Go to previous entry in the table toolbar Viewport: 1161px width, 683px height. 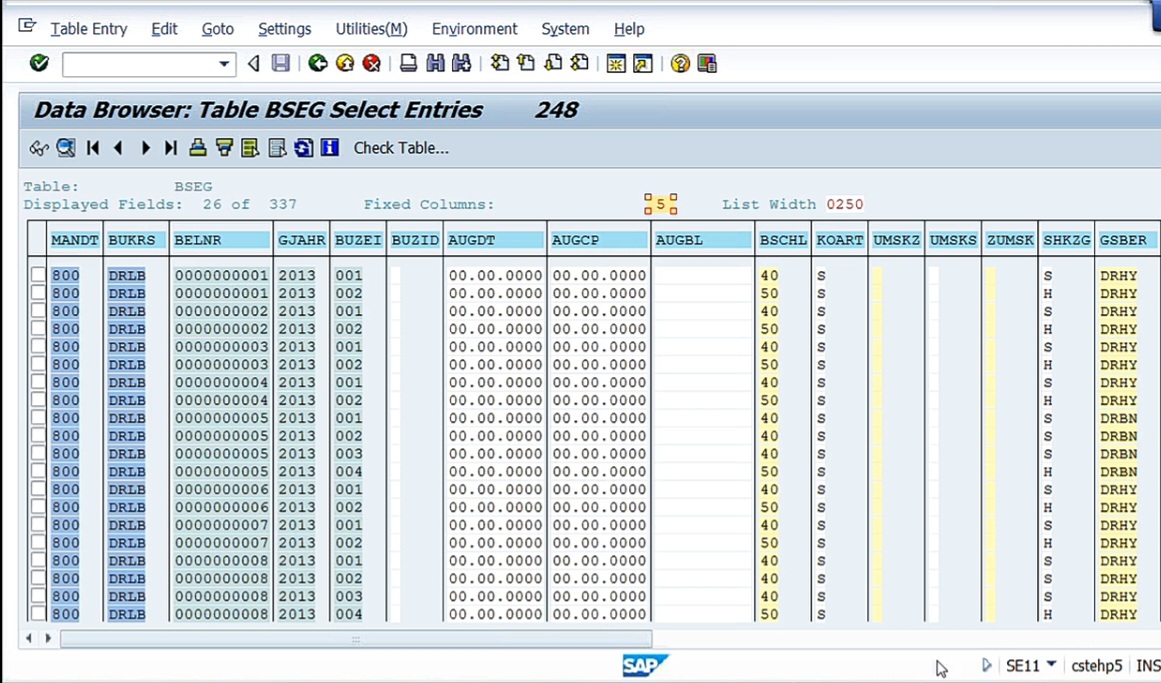118,148
